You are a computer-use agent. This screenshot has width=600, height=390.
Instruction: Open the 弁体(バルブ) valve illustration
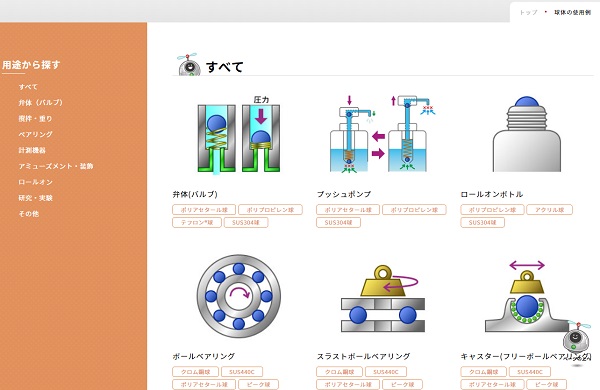239,134
